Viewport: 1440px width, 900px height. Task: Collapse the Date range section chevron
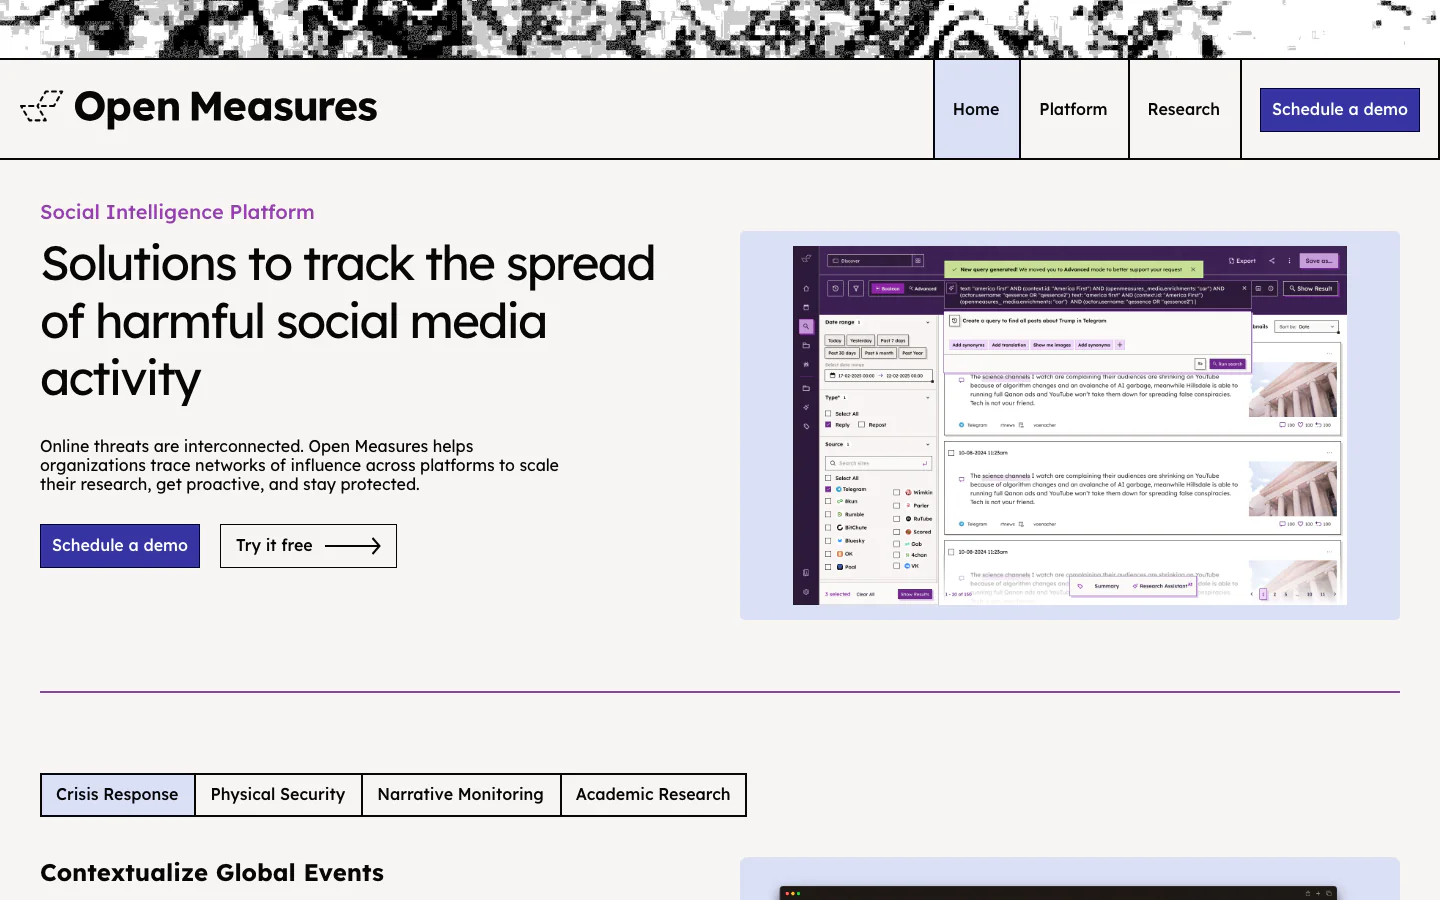click(x=928, y=323)
